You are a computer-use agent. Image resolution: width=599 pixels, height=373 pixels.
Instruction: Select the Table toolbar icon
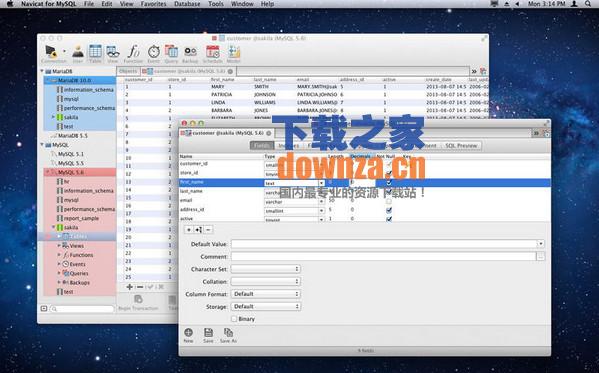click(95, 54)
